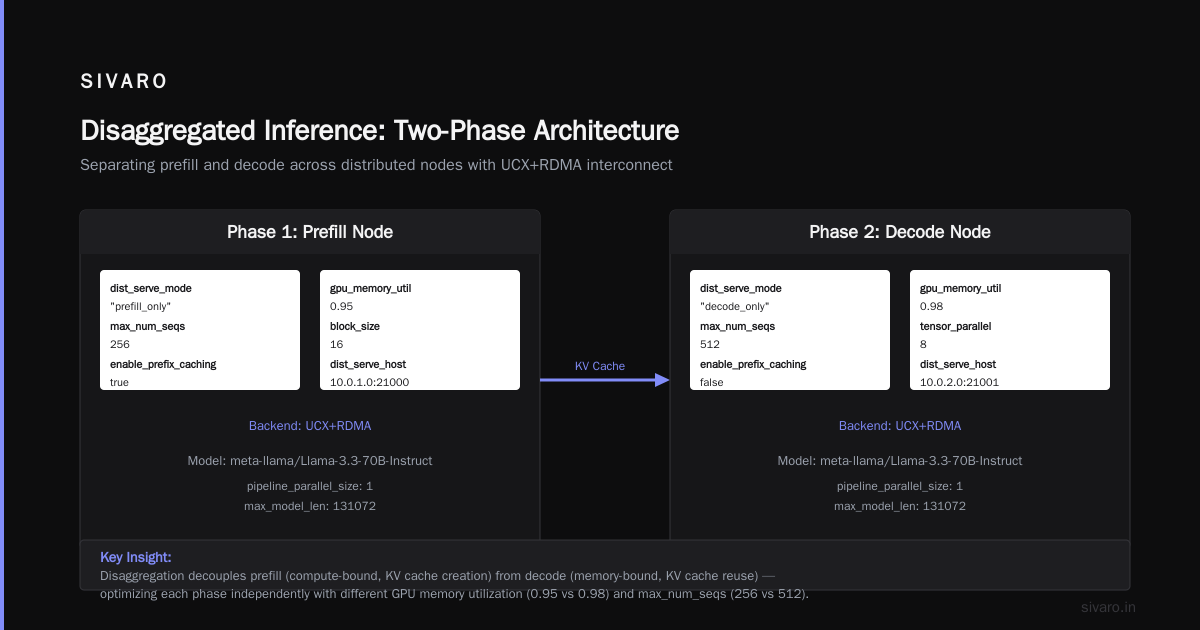Click gpu_memory_util value 0.98

(x=931, y=307)
